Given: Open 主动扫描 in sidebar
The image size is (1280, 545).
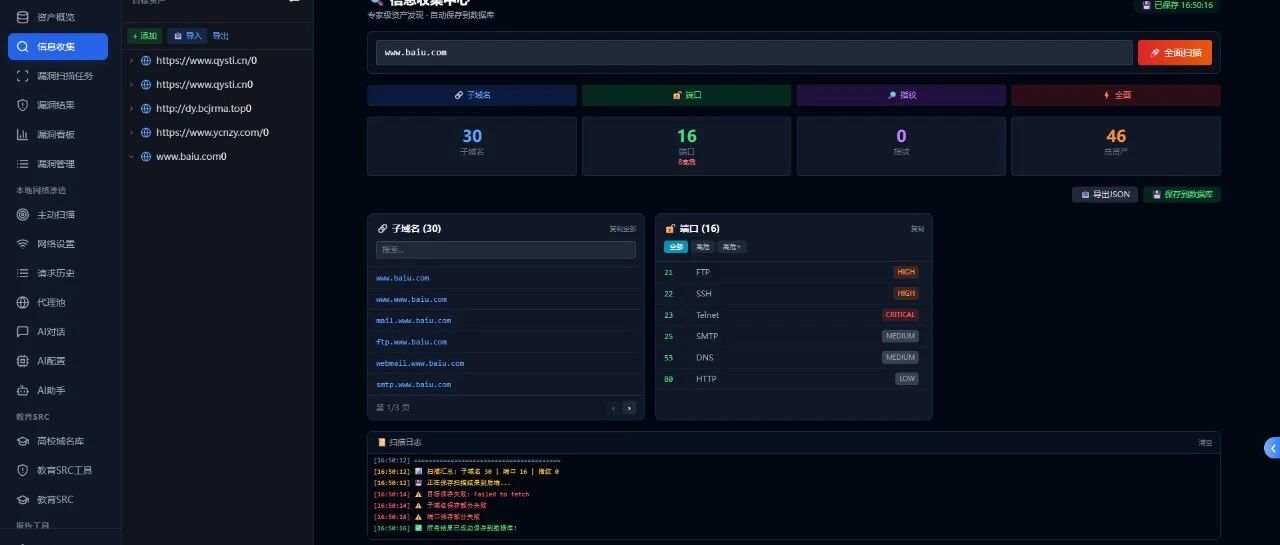Looking at the screenshot, I should (x=60, y=214).
